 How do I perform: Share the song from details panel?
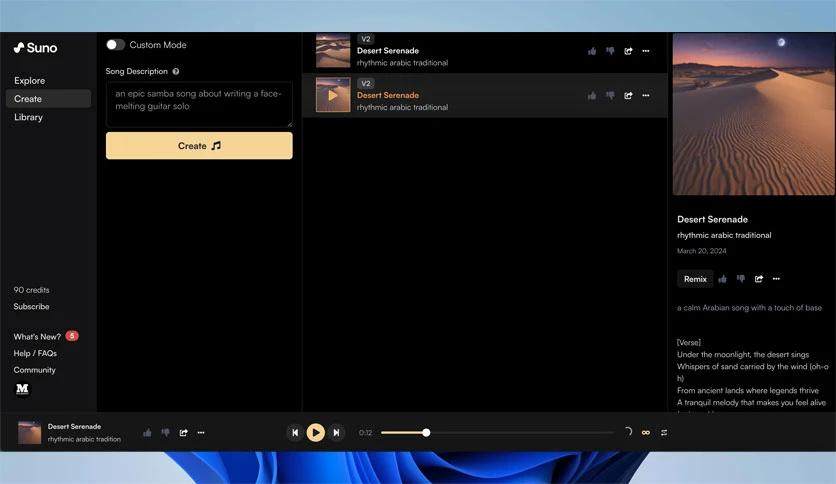coord(759,279)
